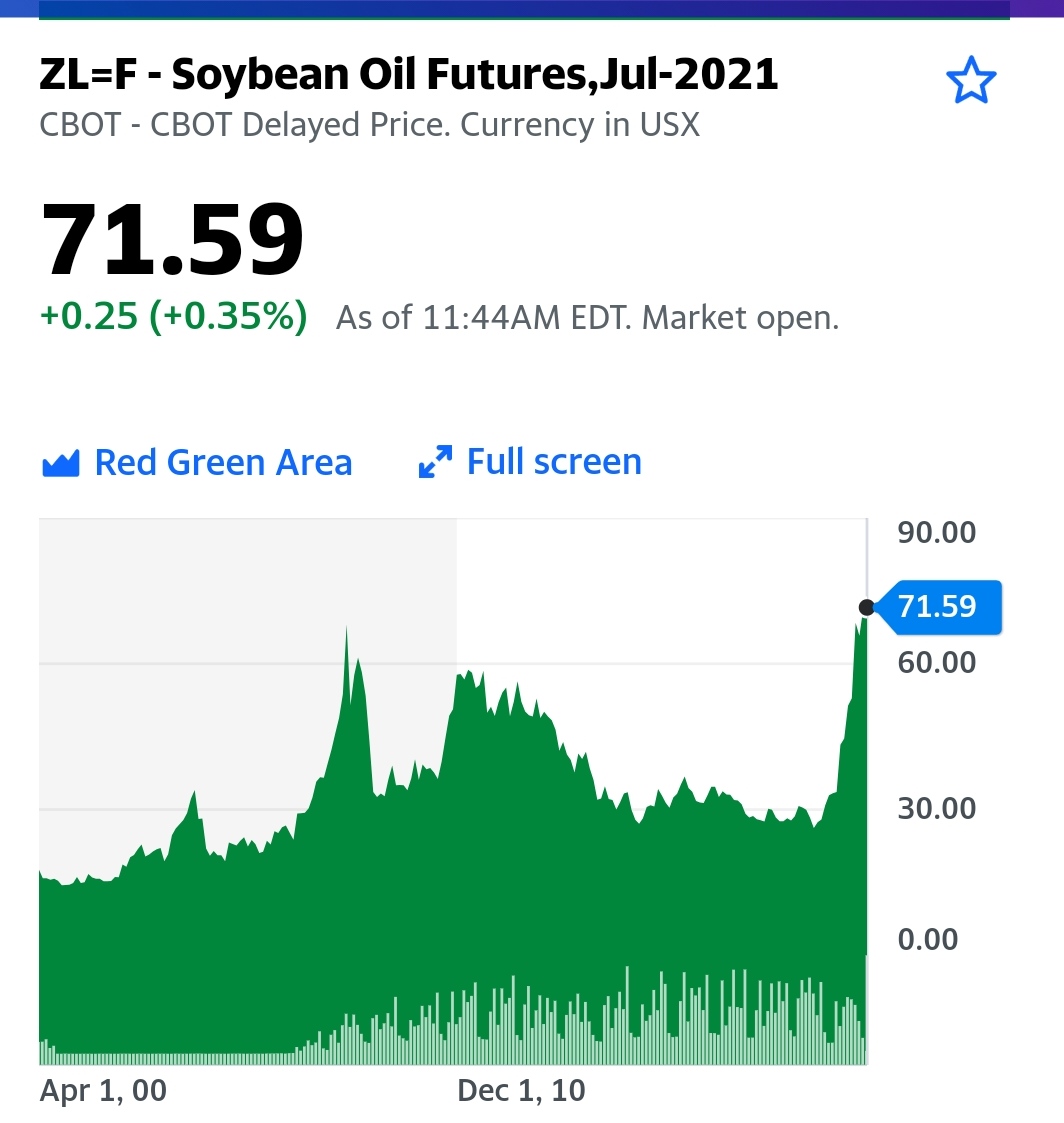Click the 71.59 current price label tag
Image resolution: width=1064 pixels, height=1123 pixels.
pyautogui.click(x=939, y=607)
